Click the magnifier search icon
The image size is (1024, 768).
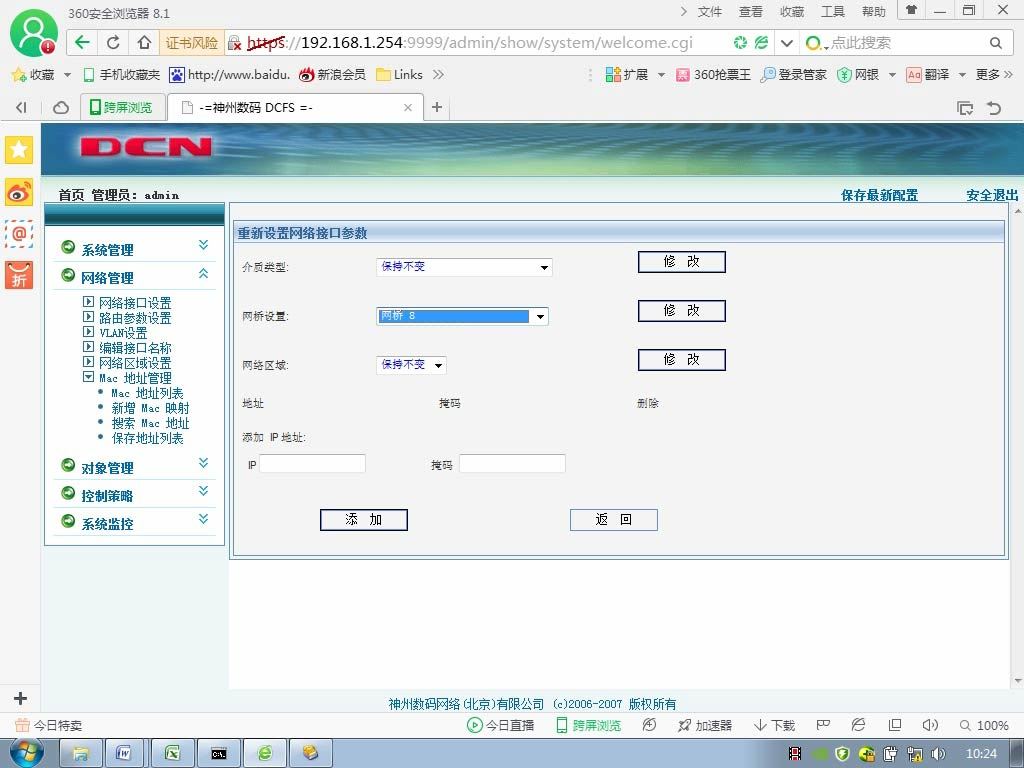(x=995, y=43)
